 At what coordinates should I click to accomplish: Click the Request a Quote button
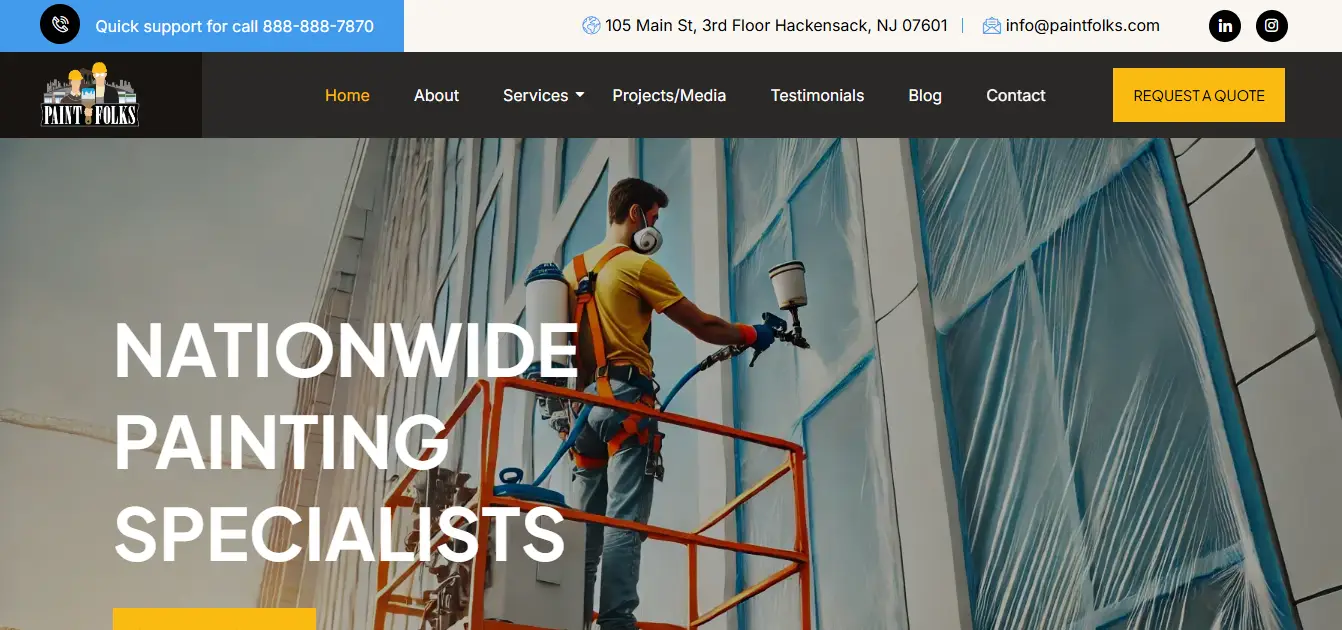(x=1199, y=95)
